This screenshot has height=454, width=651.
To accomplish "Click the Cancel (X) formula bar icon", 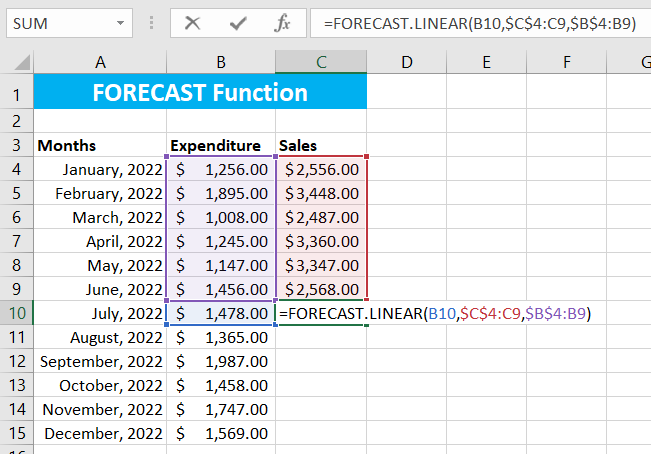I will click(x=192, y=23).
